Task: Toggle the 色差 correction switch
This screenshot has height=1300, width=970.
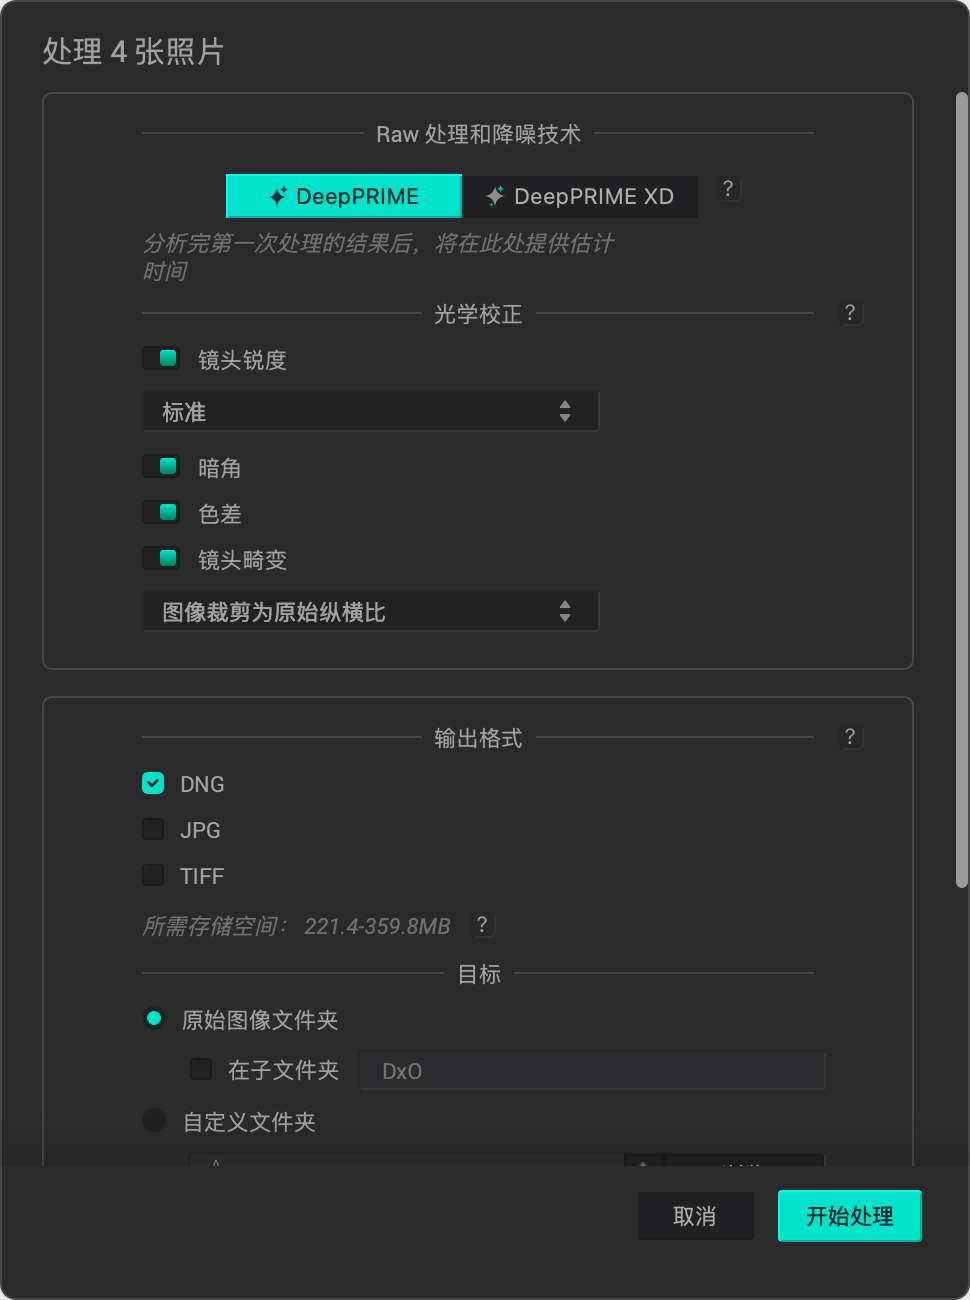Action: pos(161,512)
